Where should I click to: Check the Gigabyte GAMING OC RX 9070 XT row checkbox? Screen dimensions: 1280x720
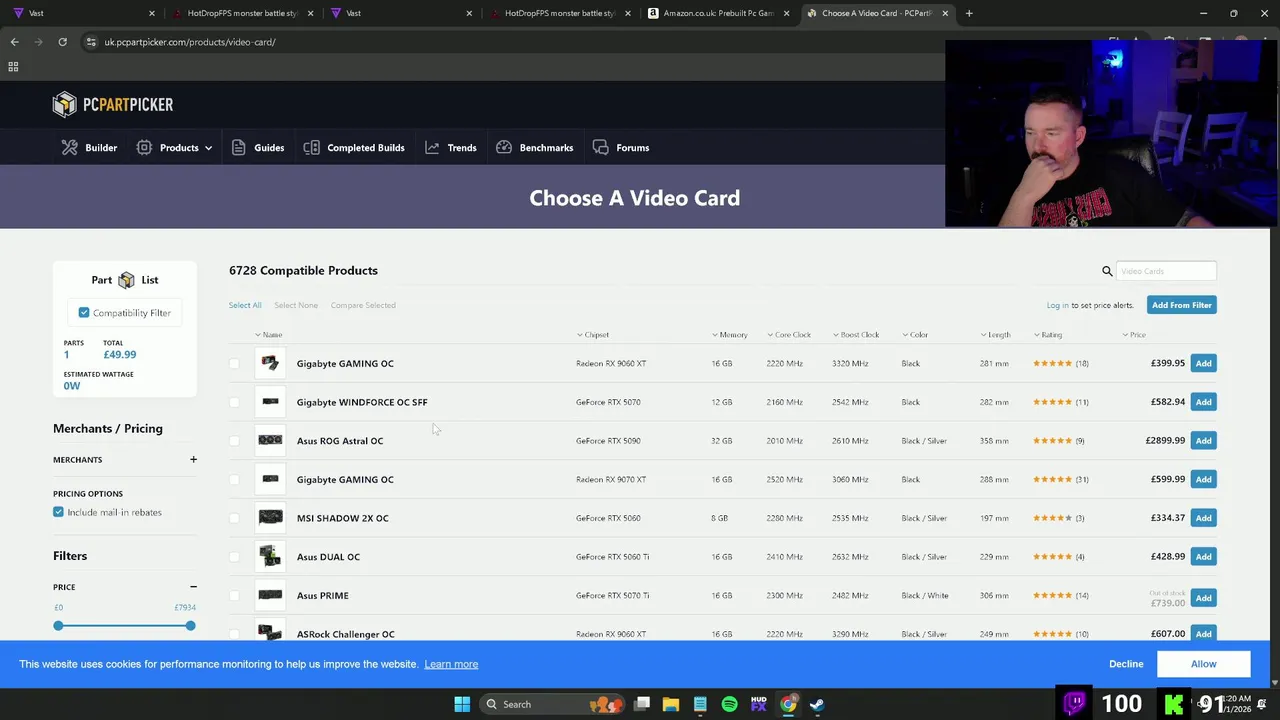pos(234,479)
